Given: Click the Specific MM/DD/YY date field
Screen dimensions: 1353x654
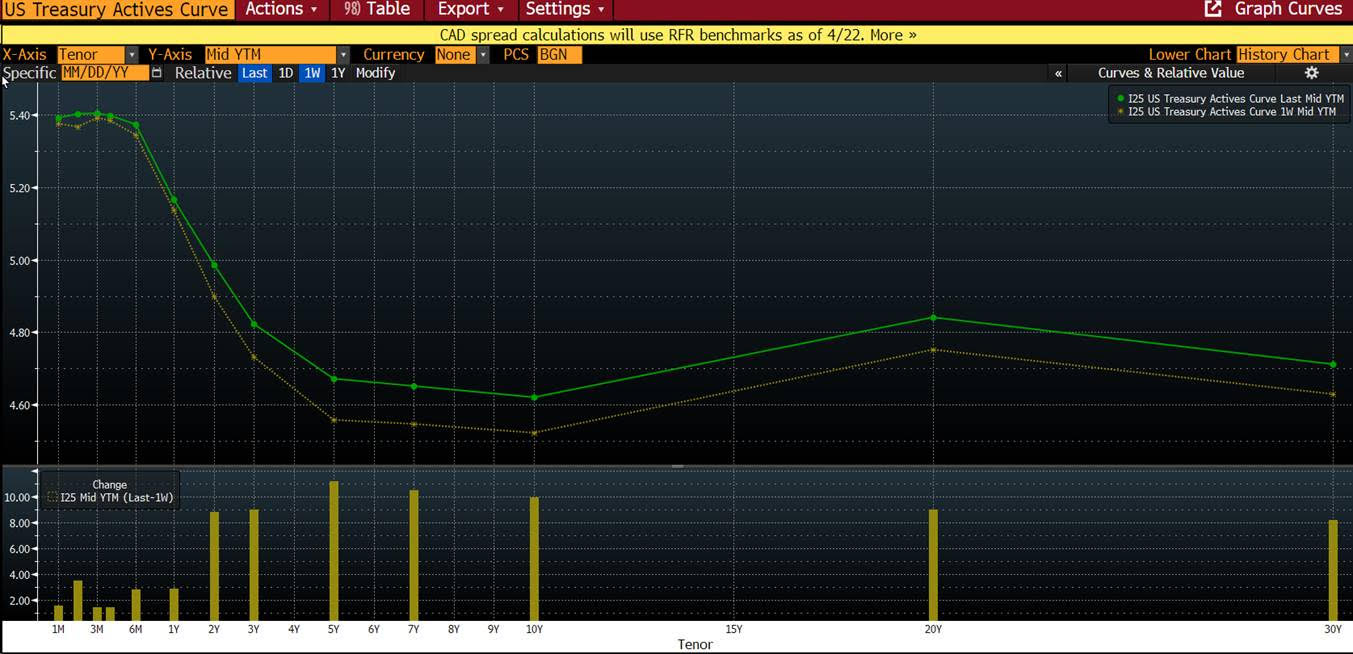Looking at the screenshot, I should click(105, 73).
